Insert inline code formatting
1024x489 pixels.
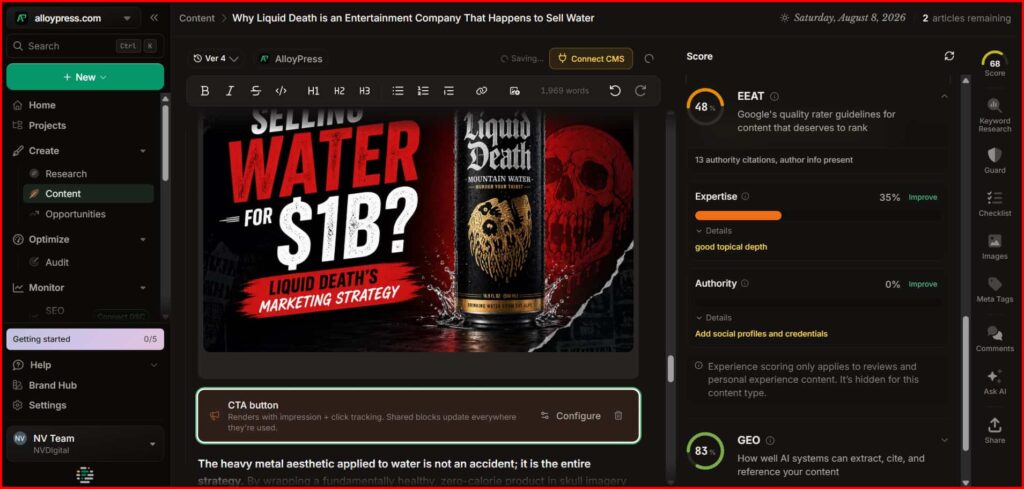coord(281,91)
